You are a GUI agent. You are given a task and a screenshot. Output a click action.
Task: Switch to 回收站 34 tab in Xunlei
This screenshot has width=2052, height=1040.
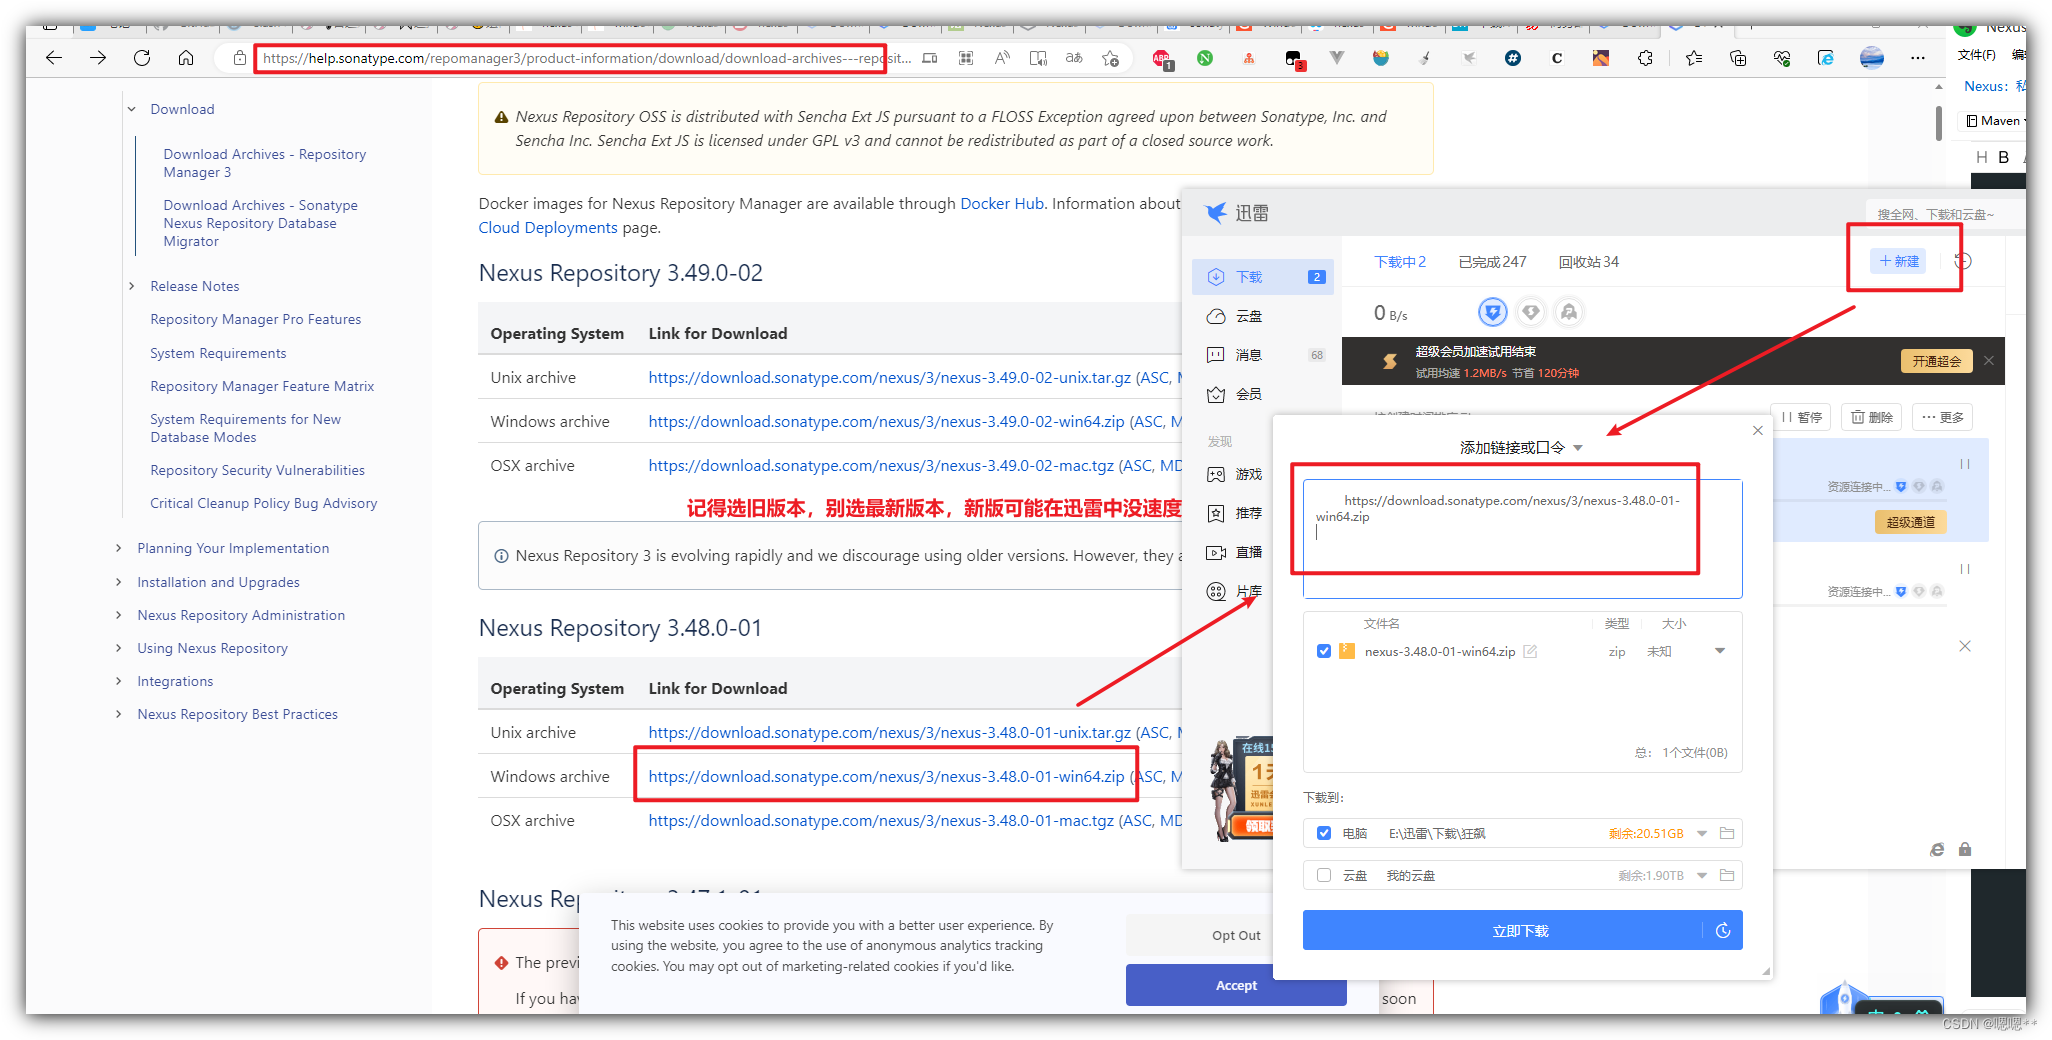tap(1588, 262)
